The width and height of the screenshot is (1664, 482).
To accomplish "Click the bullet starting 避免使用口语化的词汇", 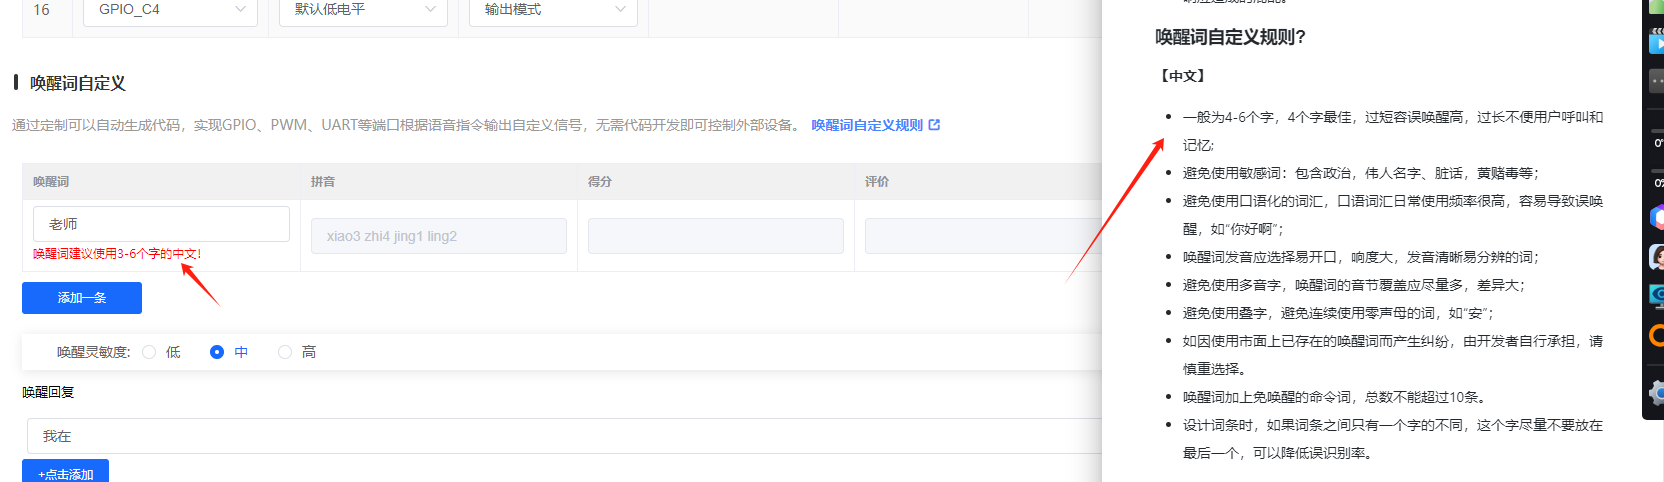I will (1393, 215).
